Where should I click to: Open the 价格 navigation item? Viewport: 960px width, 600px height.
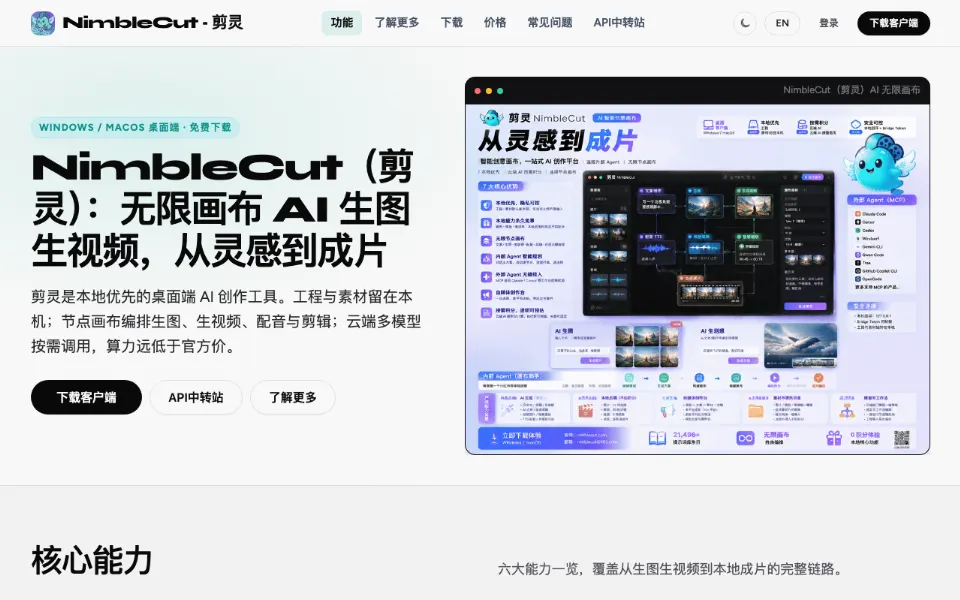pos(495,23)
